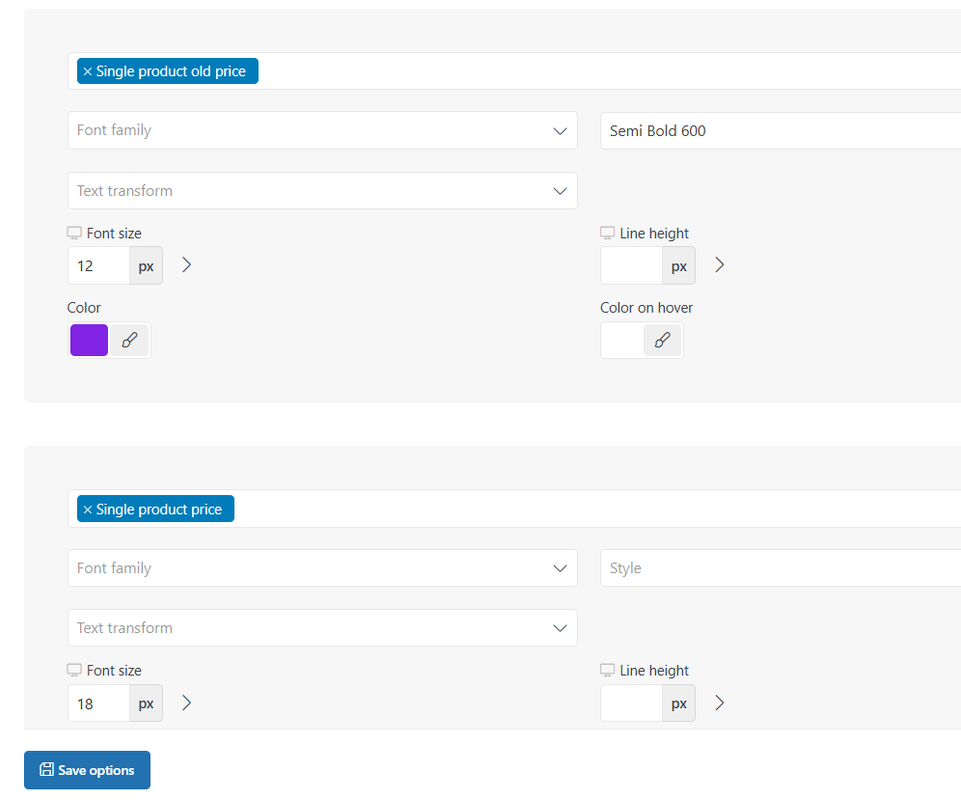Open the first Font family dropdown

[322, 130]
